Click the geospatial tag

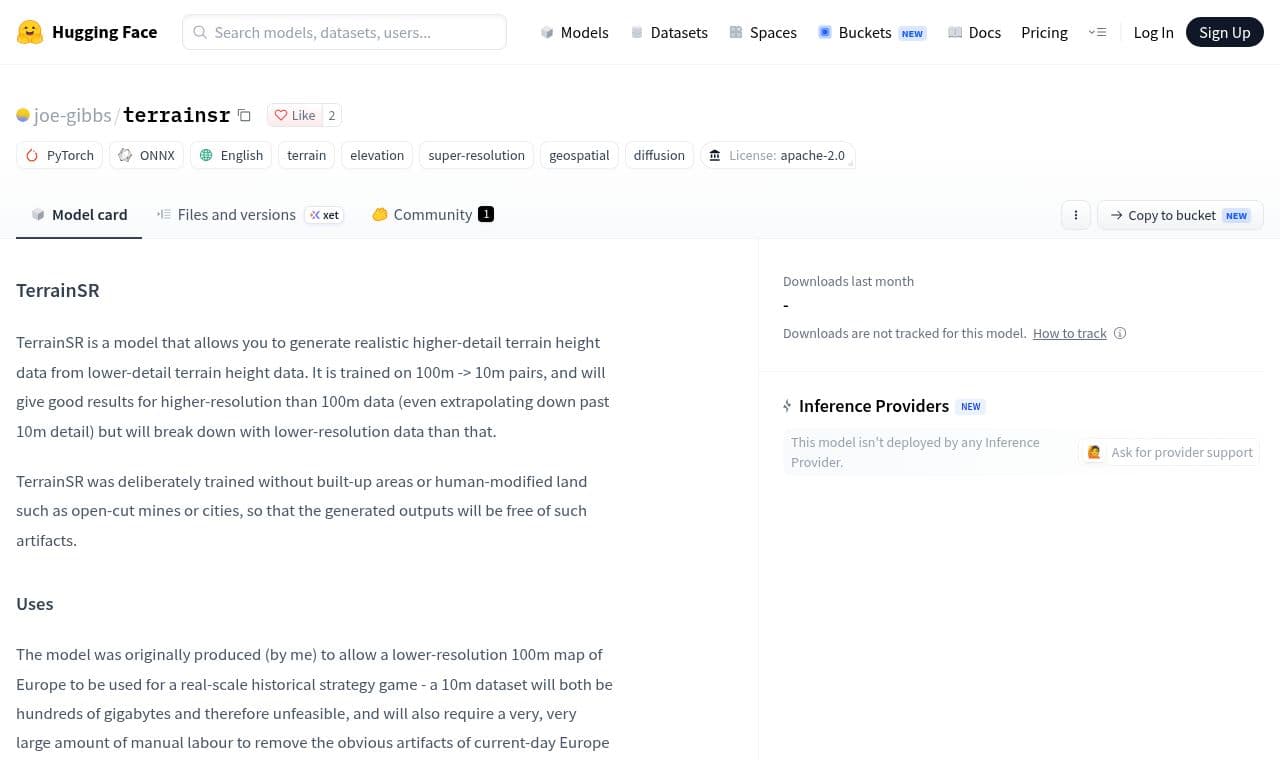579,155
